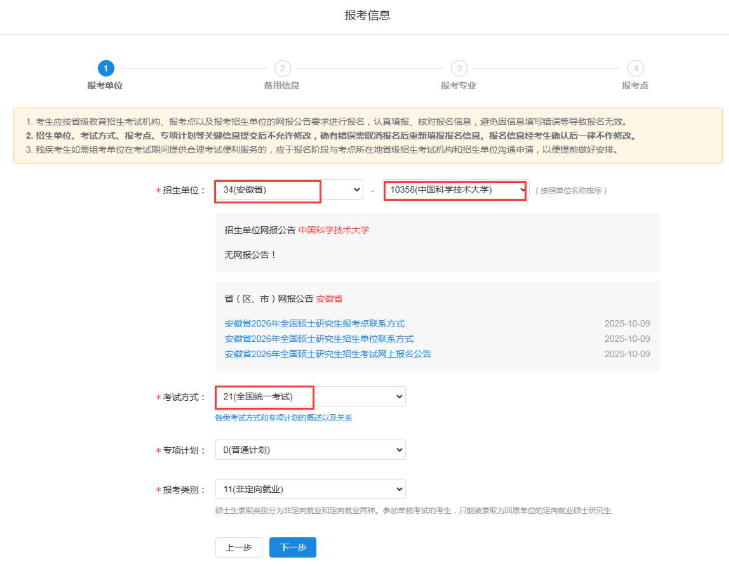729x566 pixels.
Task: Click the step 4 circle icon
Action: click(634, 68)
